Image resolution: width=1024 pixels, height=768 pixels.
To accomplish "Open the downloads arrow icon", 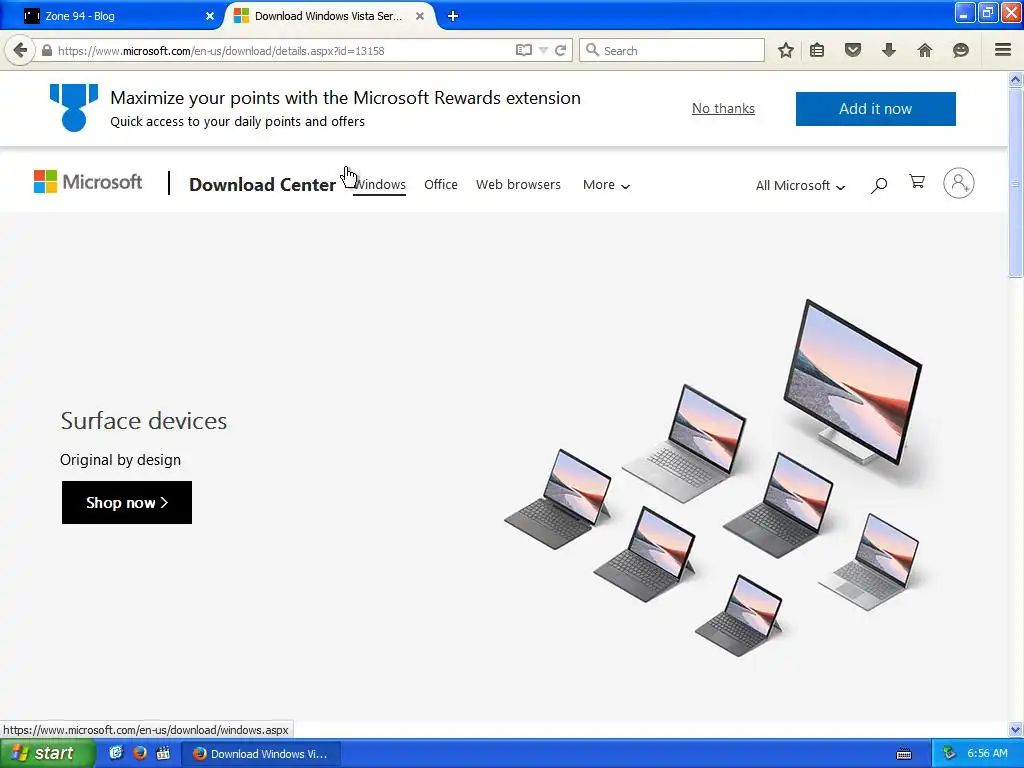I will click(x=889, y=50).
